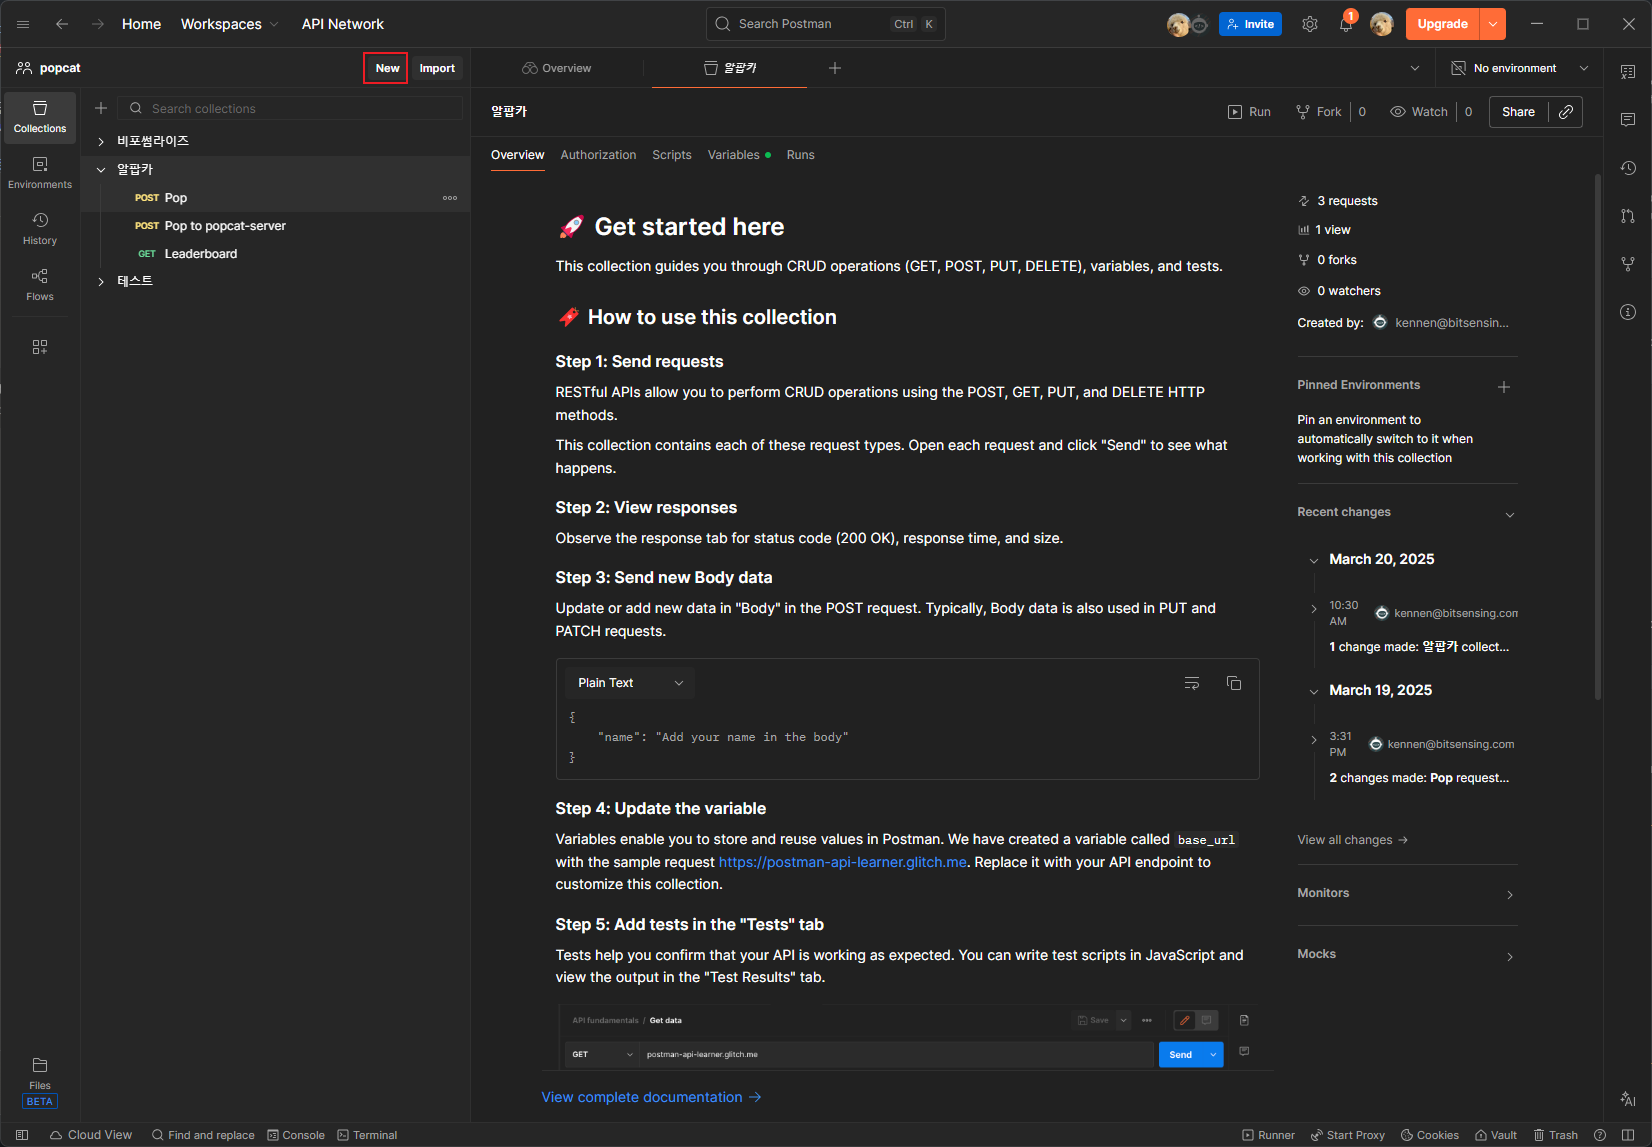Switch to the Scripts tab
This screenshot has width=1652, height=1147.
[672, 155]
